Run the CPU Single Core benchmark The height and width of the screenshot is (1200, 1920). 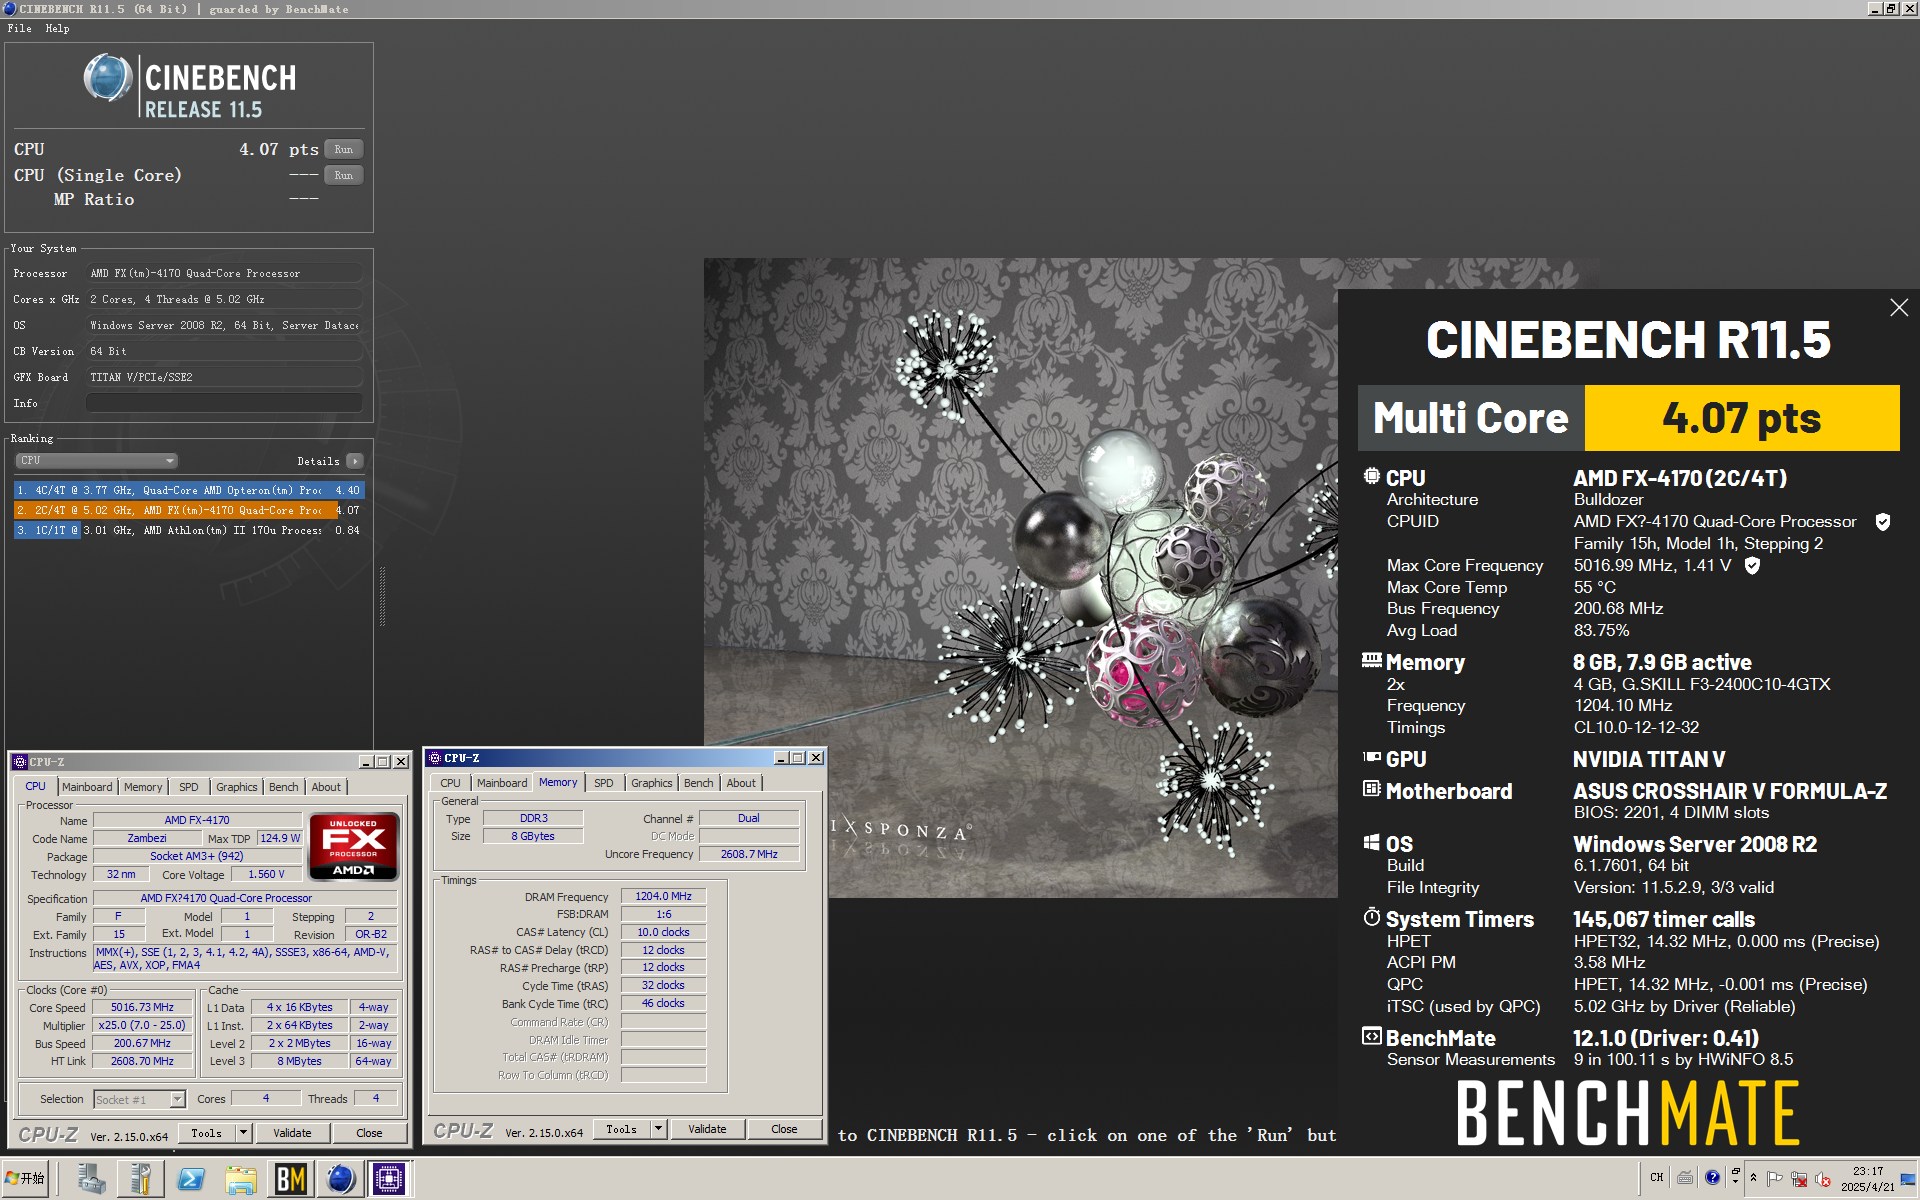343,175
